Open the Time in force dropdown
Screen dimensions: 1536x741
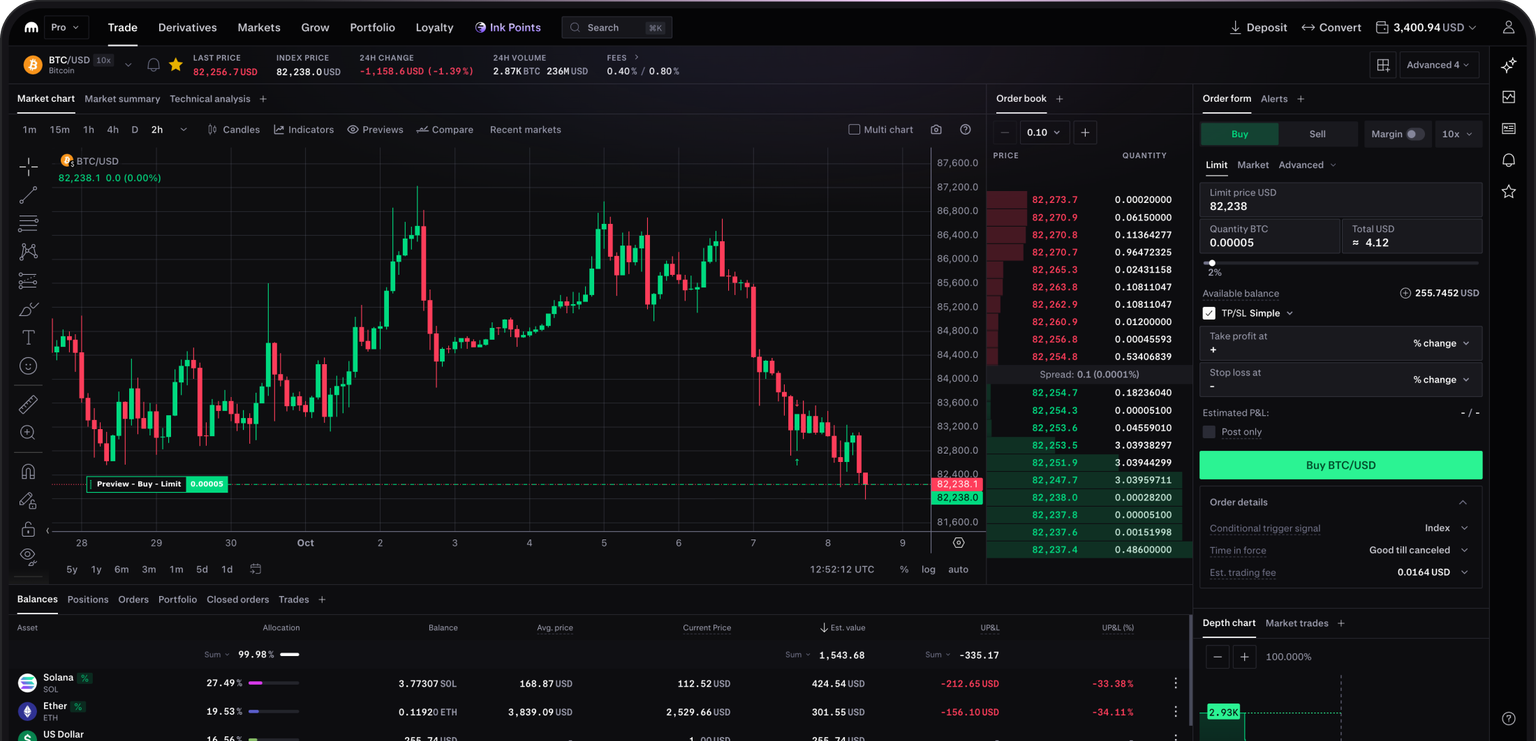tap(1418, 550)
